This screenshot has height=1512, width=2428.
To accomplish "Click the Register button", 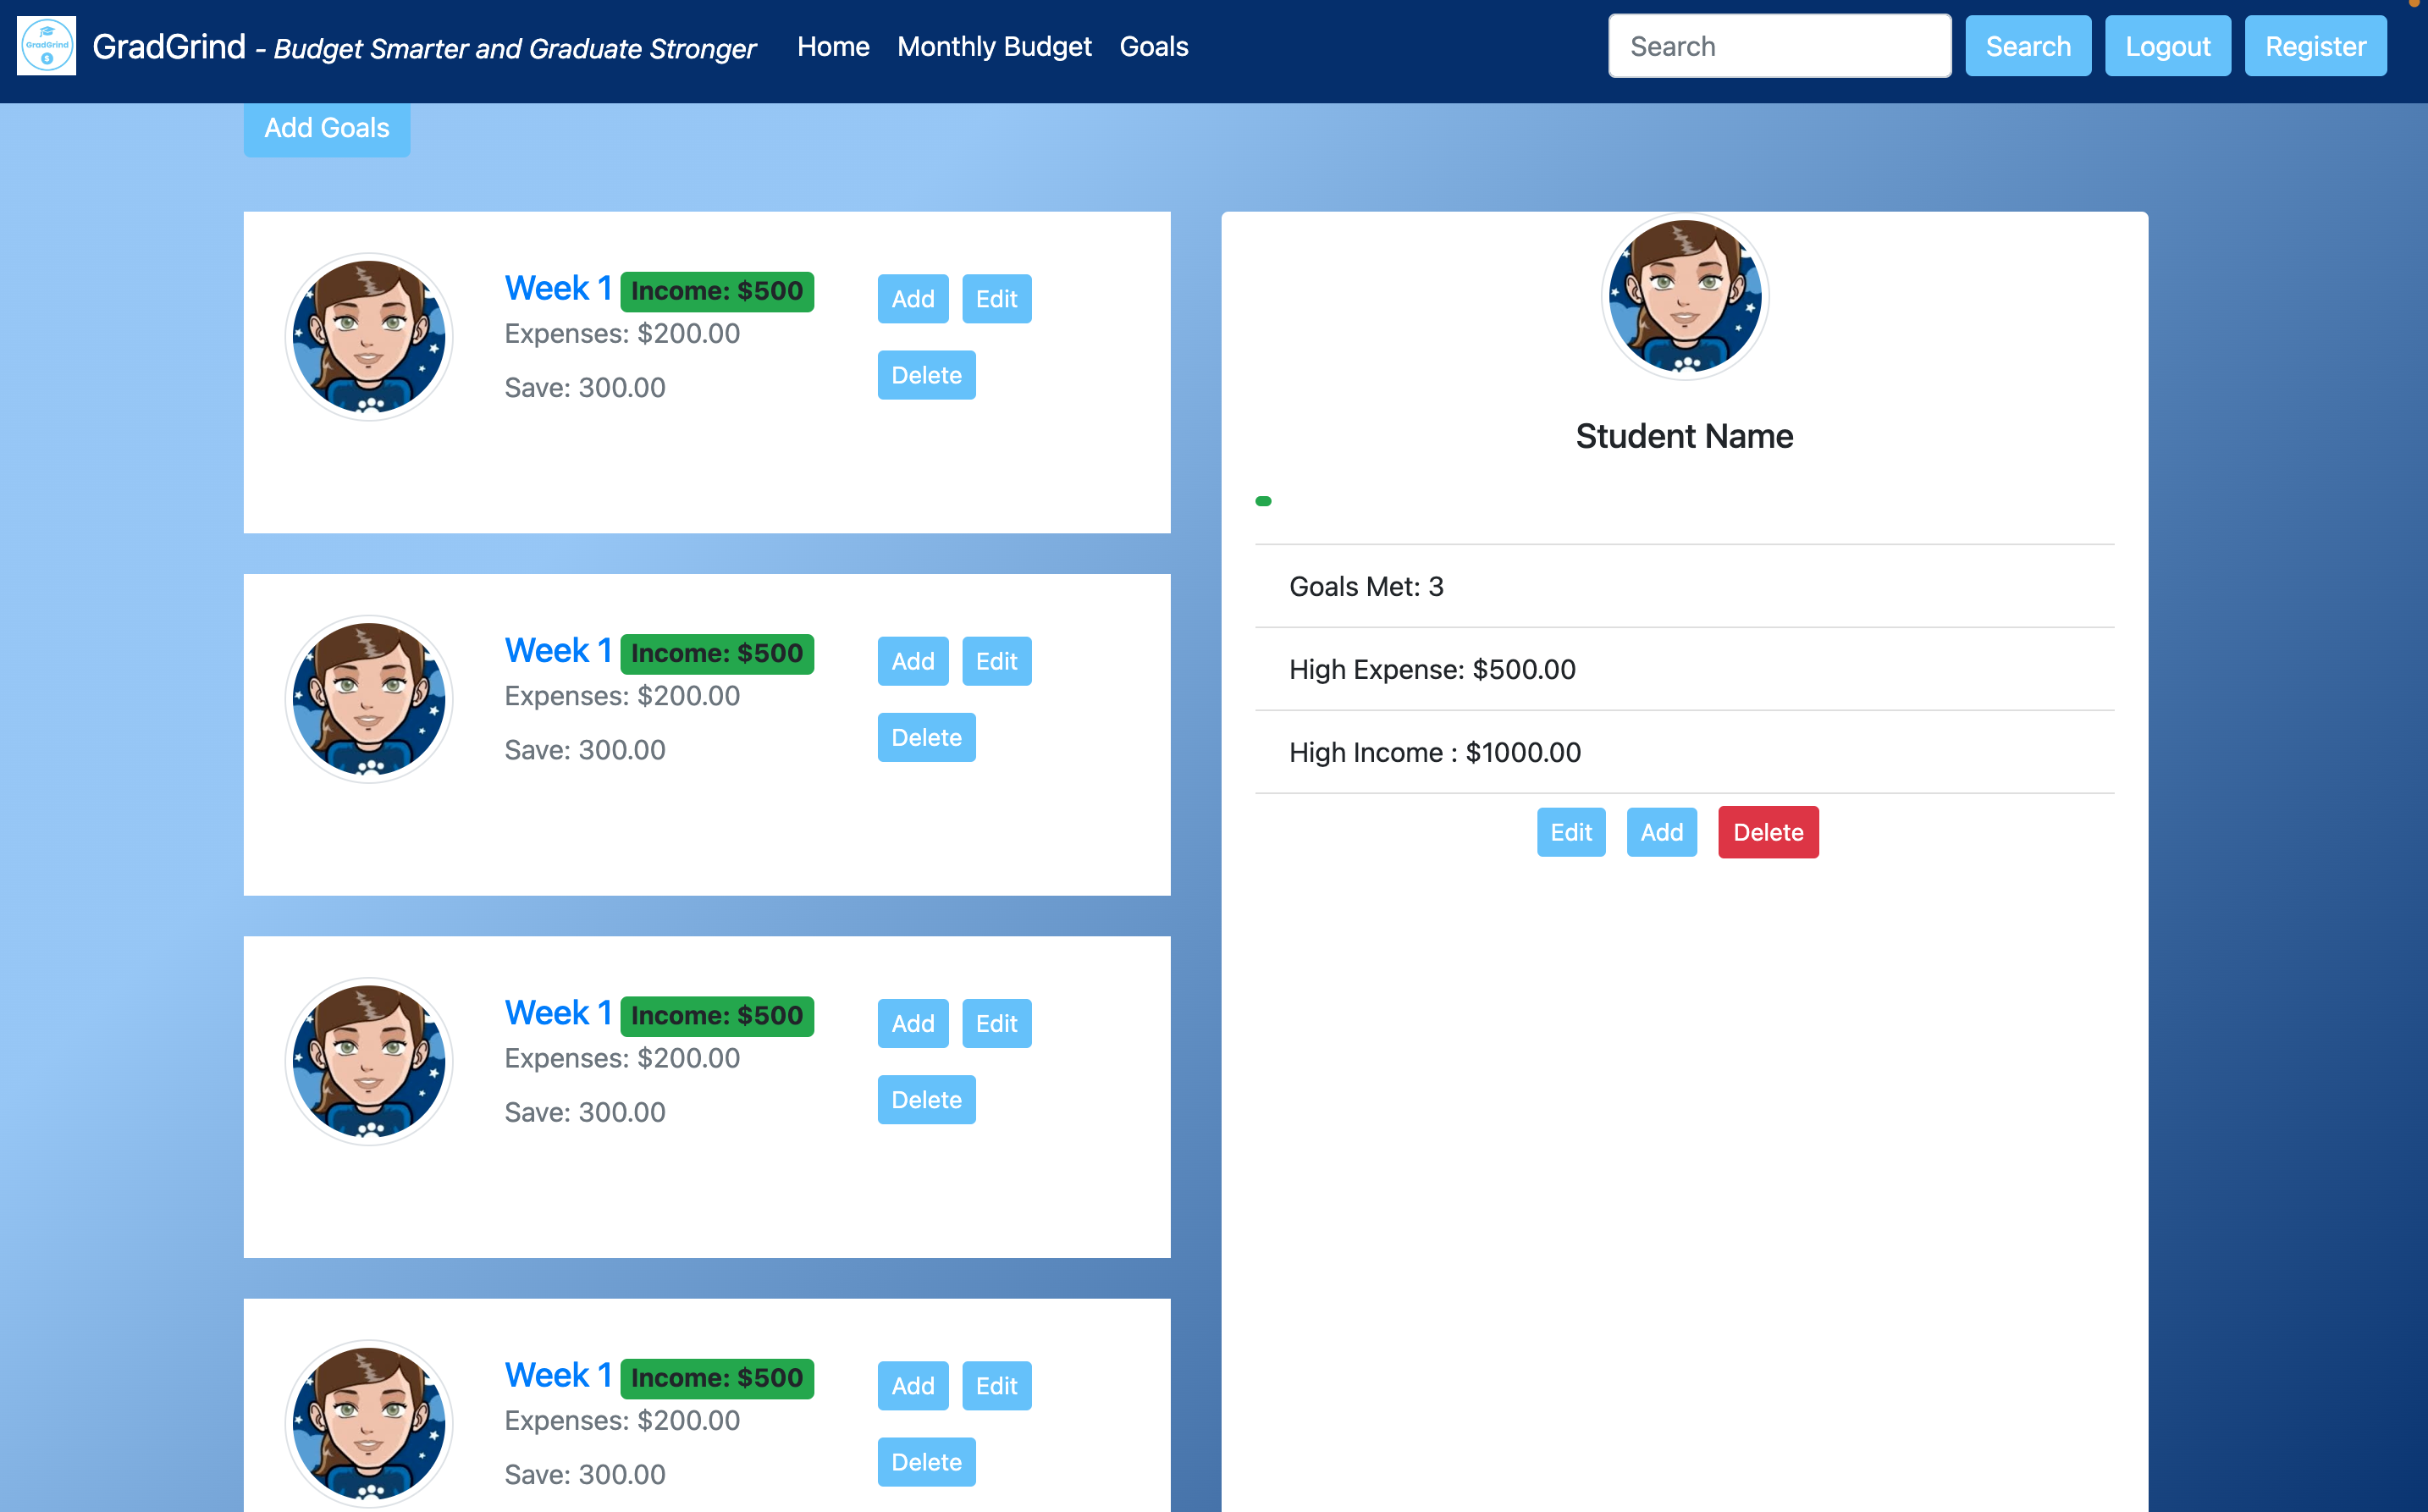I will (x=2314, y=46).
